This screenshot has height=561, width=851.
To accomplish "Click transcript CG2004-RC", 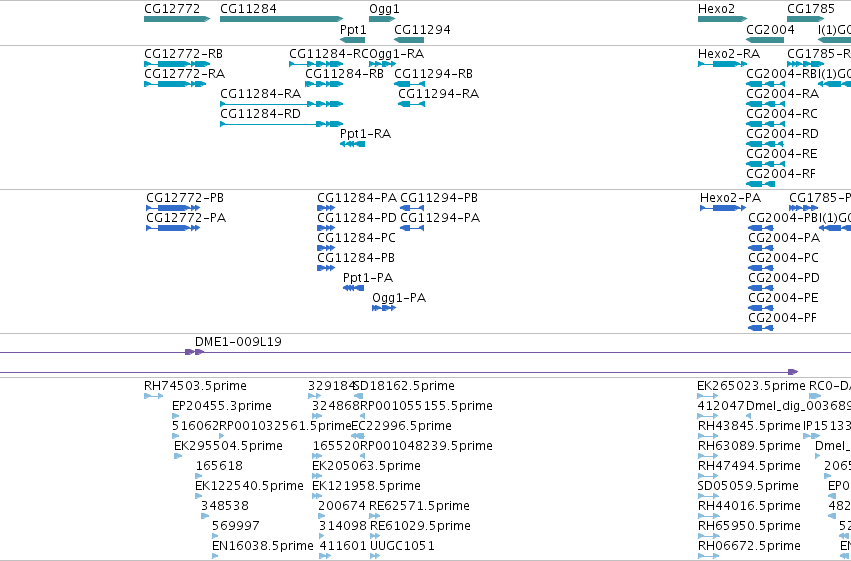I will [x=765, y=124].
